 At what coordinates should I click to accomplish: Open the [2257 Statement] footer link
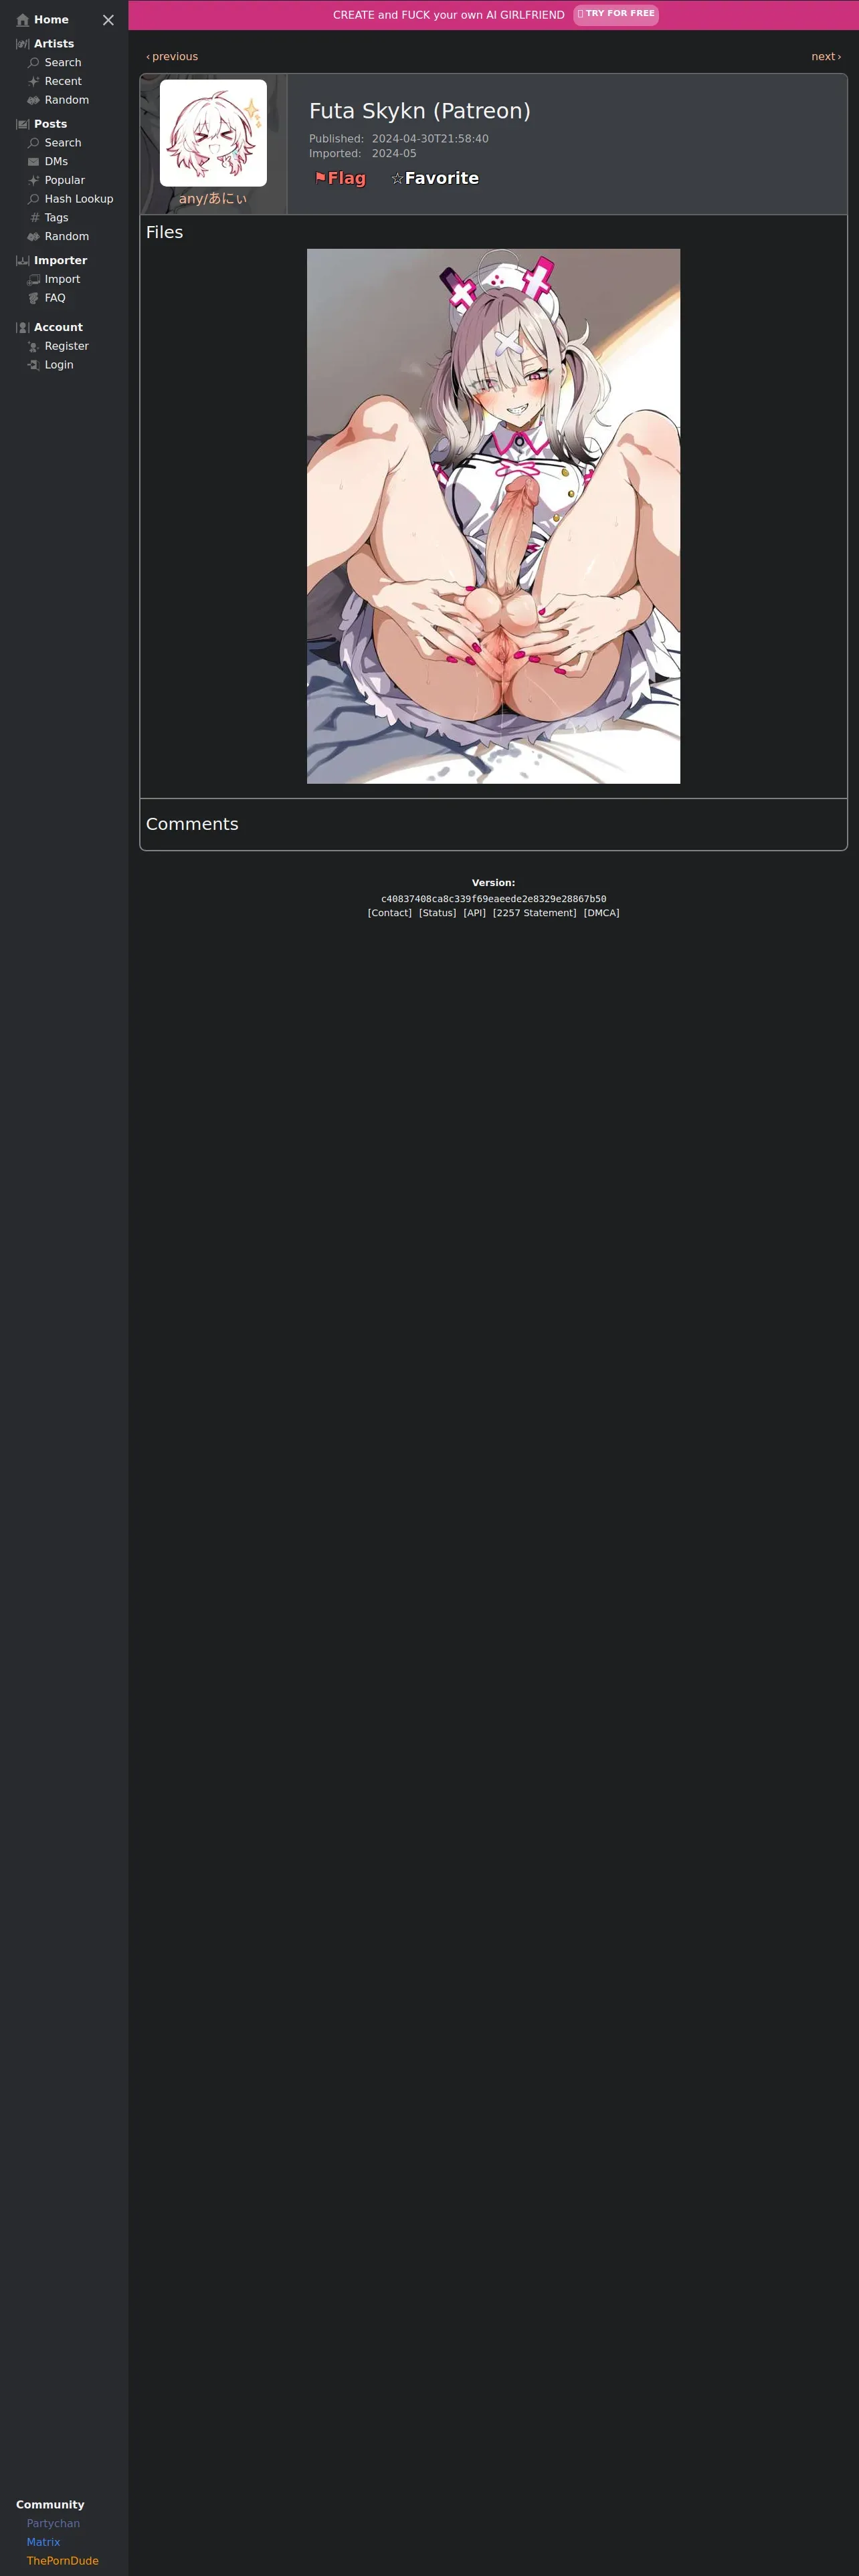(535, 913)
